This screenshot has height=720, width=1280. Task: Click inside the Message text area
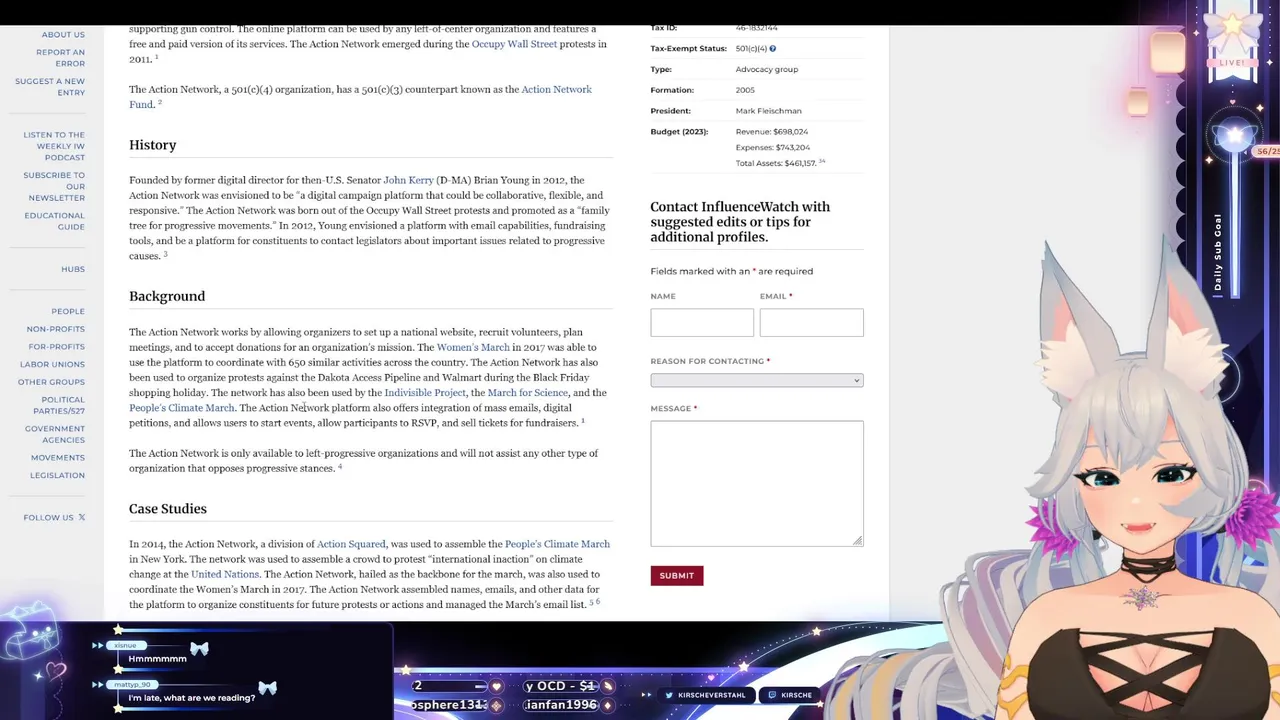756,483
